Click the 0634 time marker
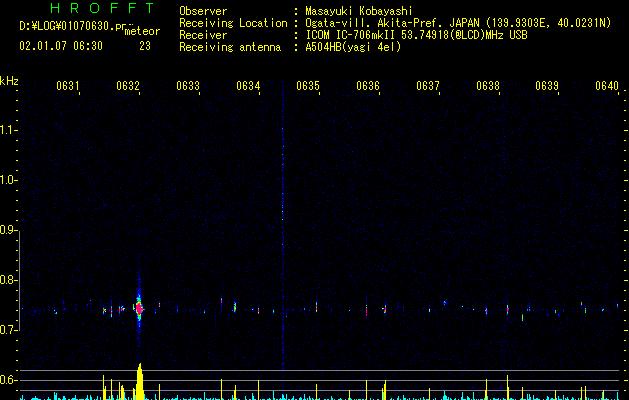This screenshot has width=629, height=400. pyautogui.click(x=248, y=86)
